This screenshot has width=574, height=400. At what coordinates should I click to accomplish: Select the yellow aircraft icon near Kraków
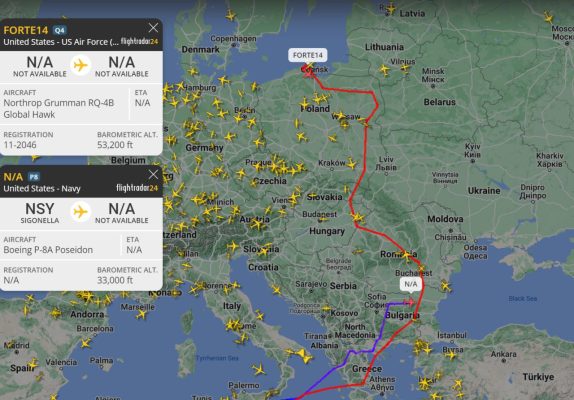point(351,164)
